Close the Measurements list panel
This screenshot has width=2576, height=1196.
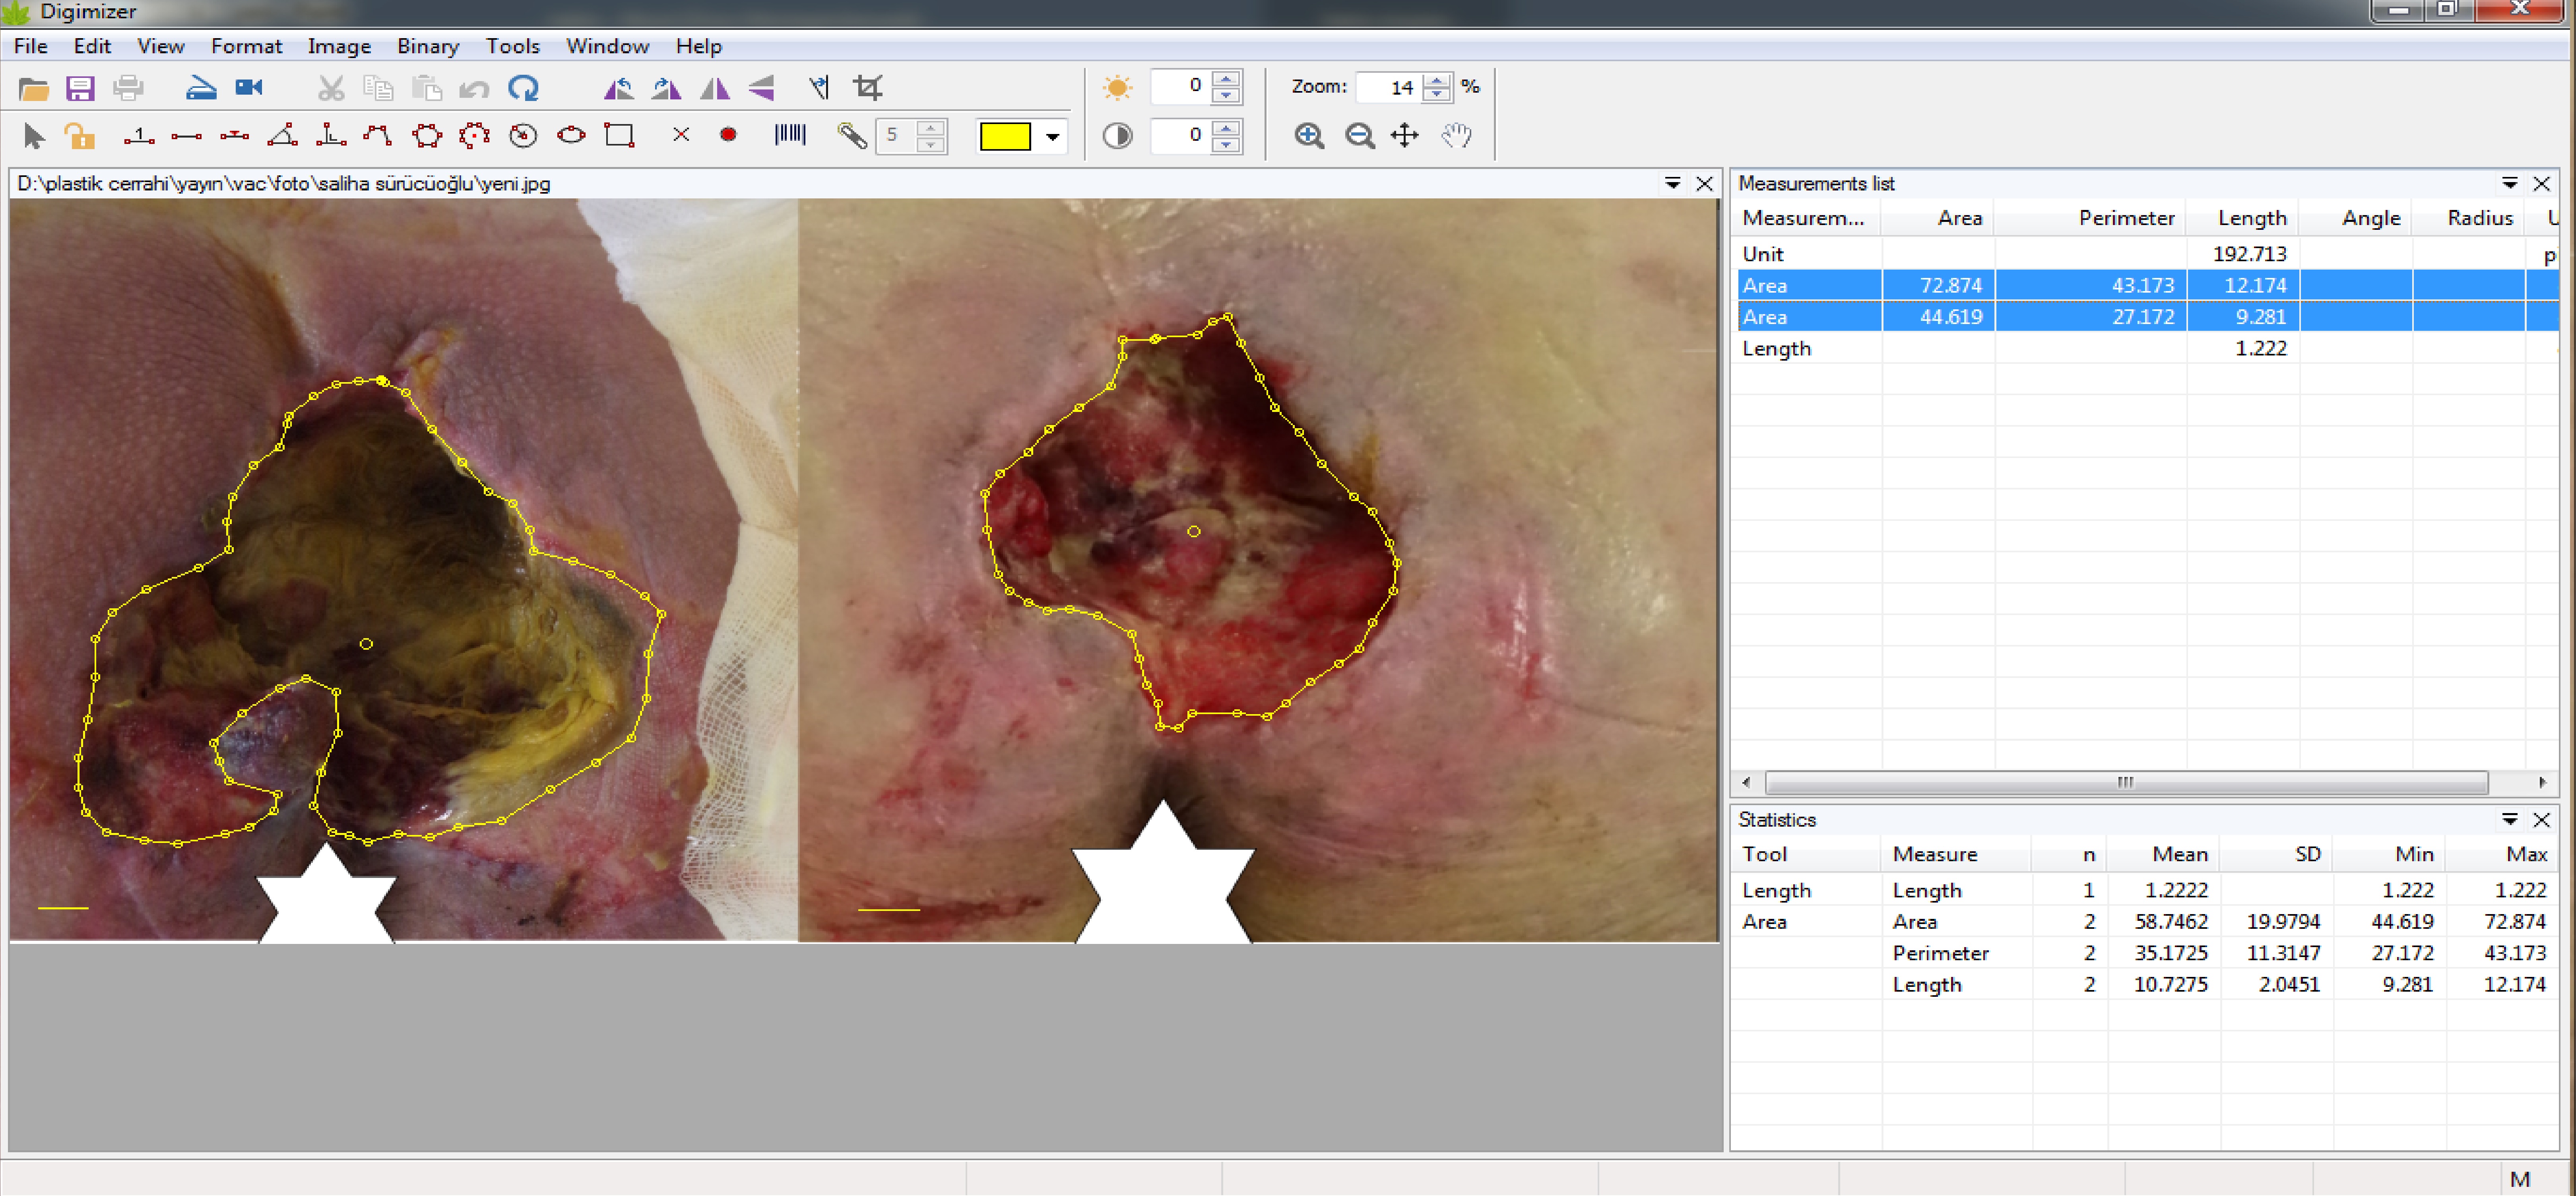(x=2541, y=184)
